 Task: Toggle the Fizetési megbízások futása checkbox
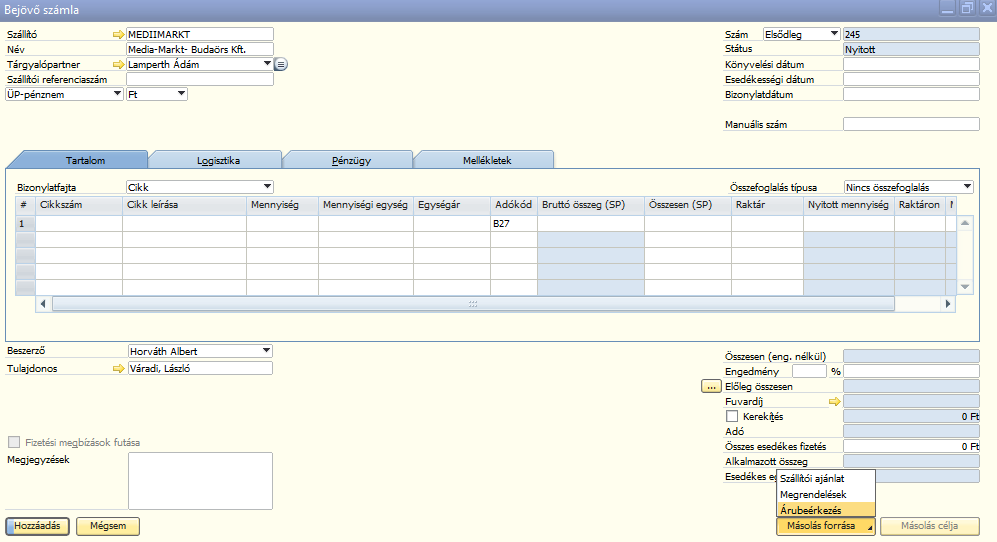pos(13,442)
